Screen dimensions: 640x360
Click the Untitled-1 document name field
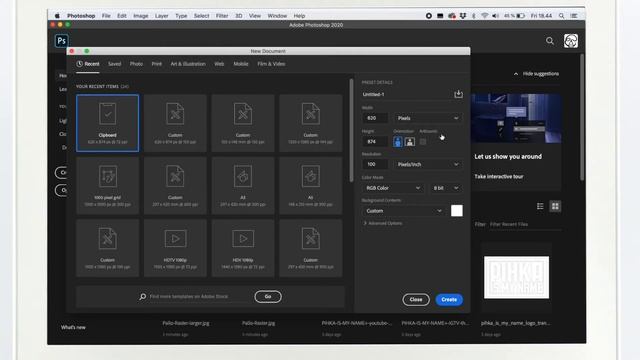coord(406,94)
